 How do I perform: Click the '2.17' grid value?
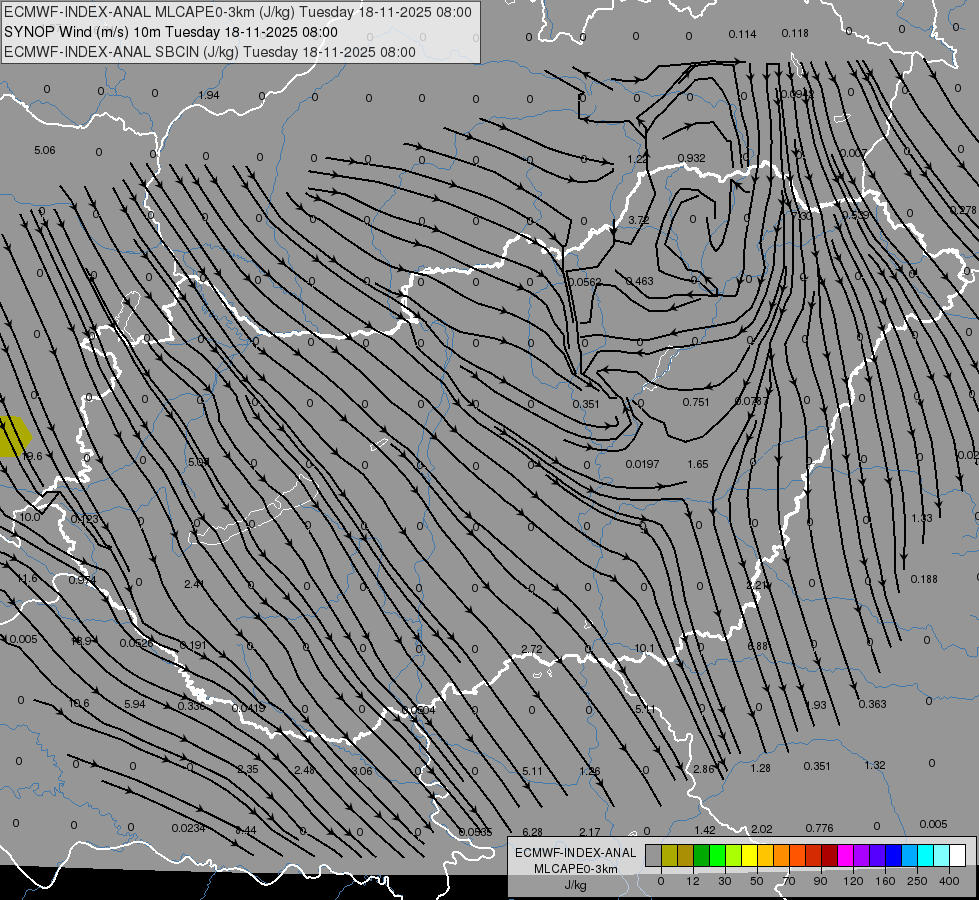tap(589, 832)
